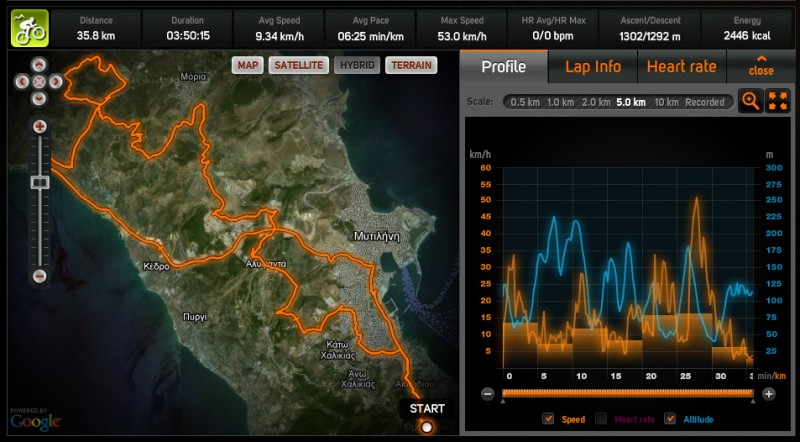Viewport: 800px width, 442px height.
Task: Click the Google logo link
Action: coord(35,421)
